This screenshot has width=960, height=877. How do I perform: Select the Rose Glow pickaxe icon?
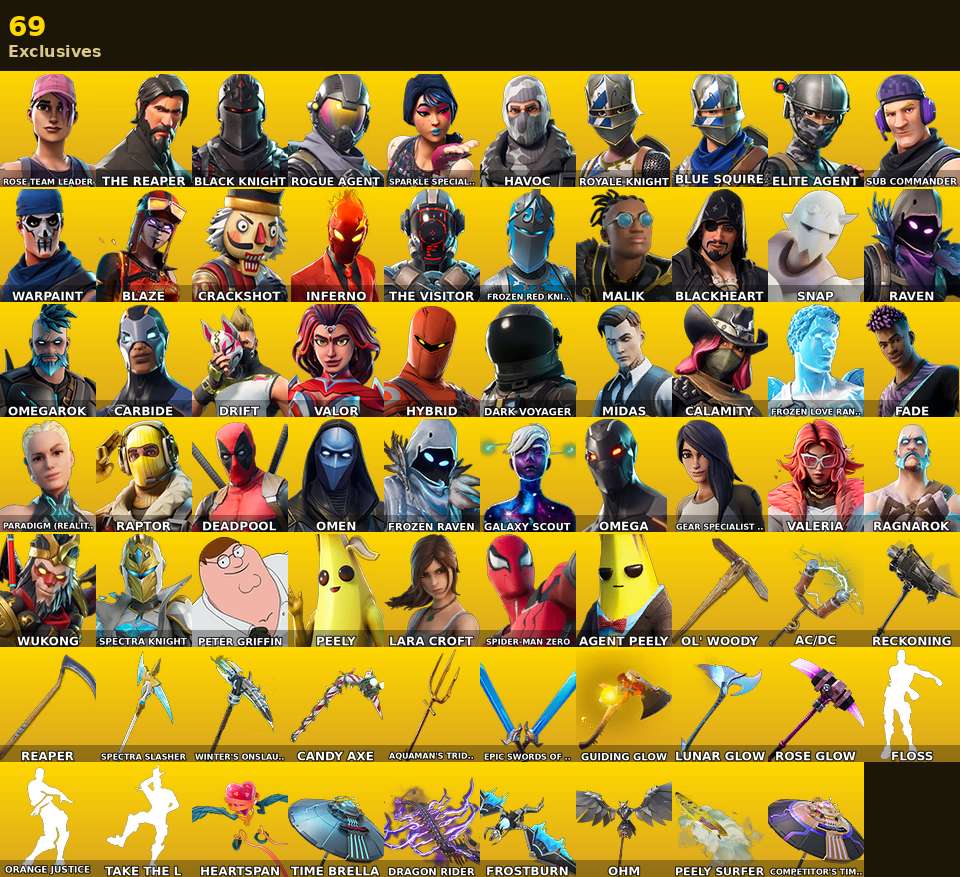[816, 705]
